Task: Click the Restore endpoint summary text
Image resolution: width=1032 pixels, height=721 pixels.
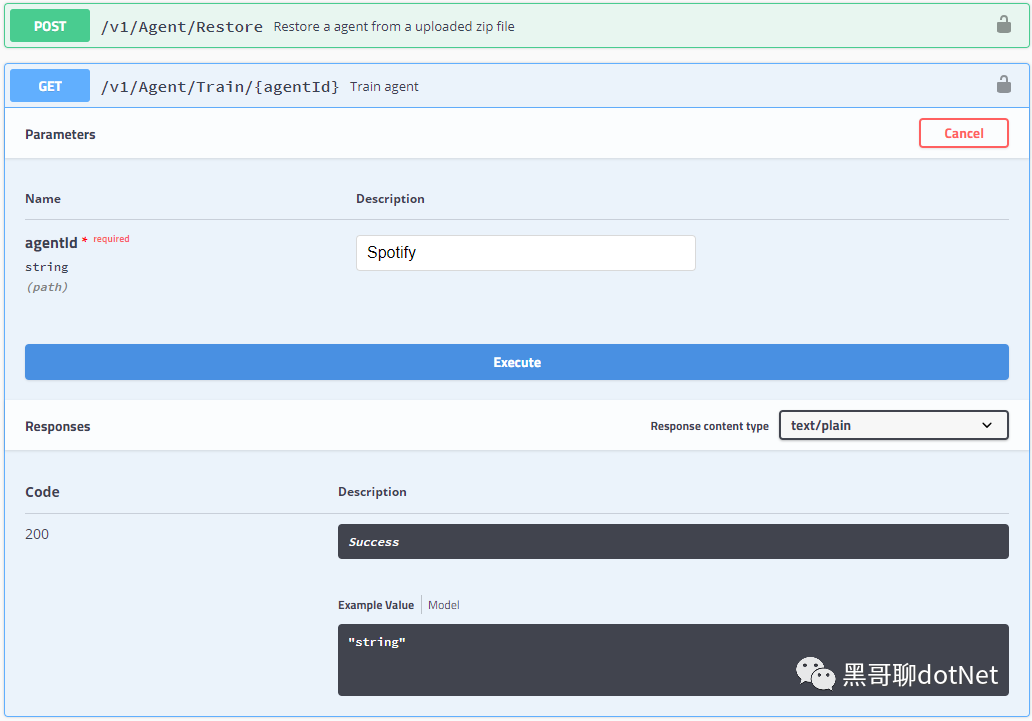Action: point(394,27)
